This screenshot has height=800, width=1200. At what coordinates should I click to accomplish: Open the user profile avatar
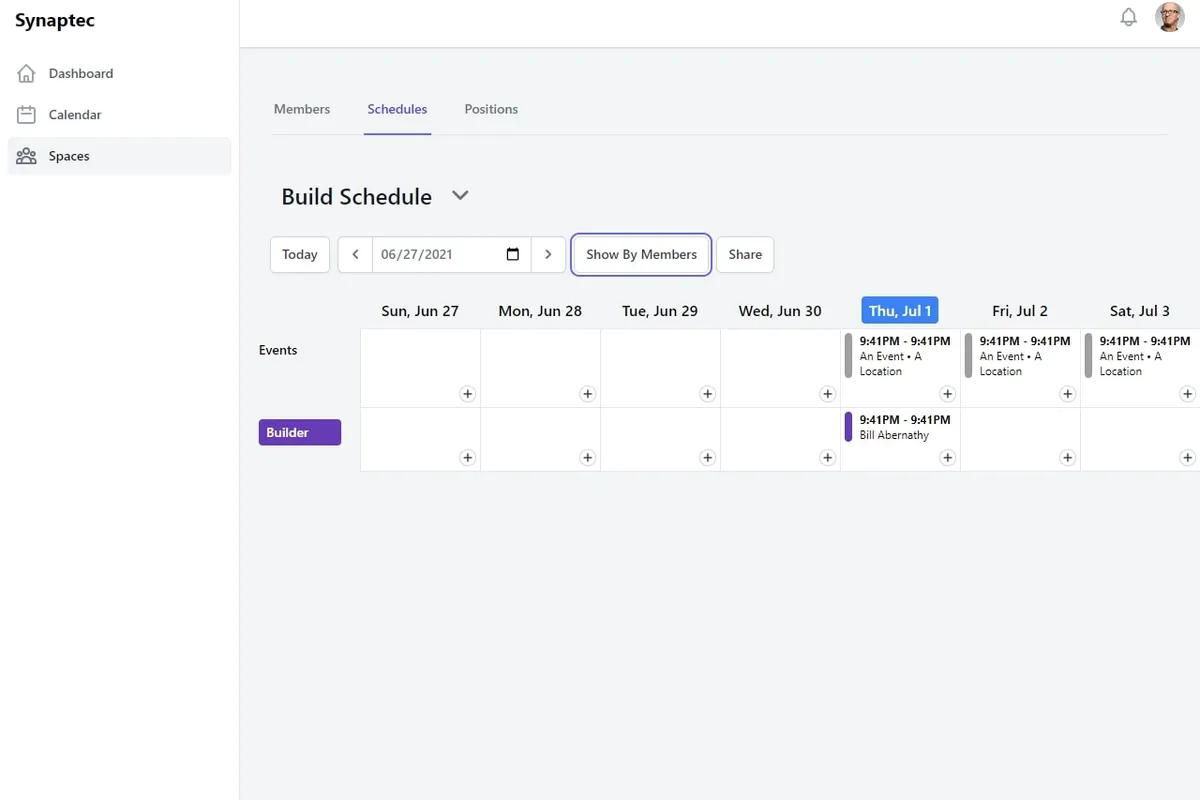point(1169,17)
